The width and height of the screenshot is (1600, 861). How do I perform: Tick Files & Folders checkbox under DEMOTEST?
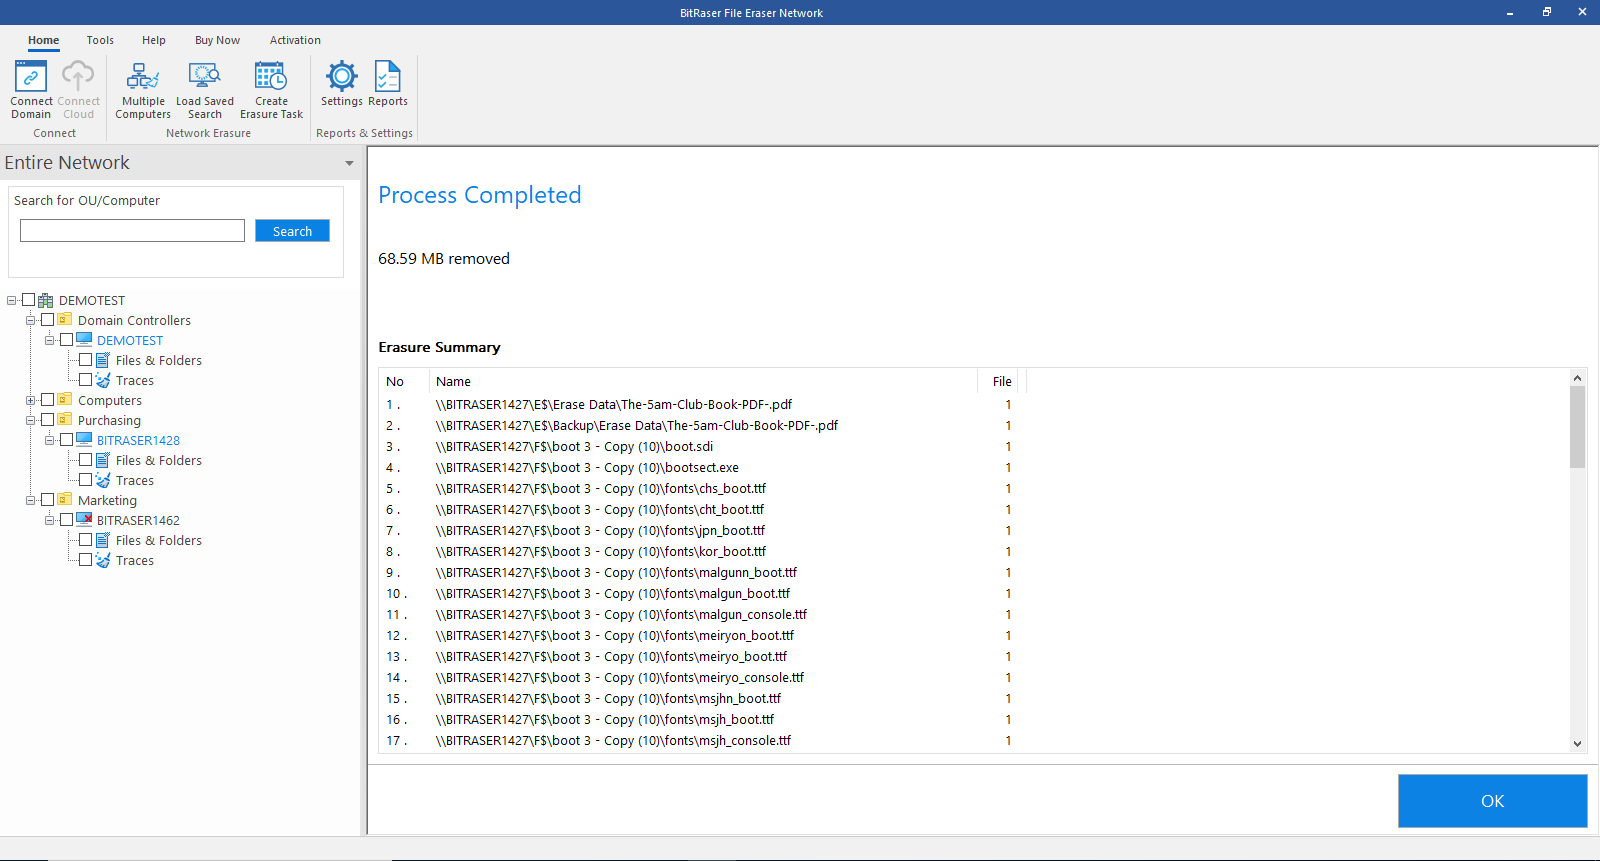(85, 360)
